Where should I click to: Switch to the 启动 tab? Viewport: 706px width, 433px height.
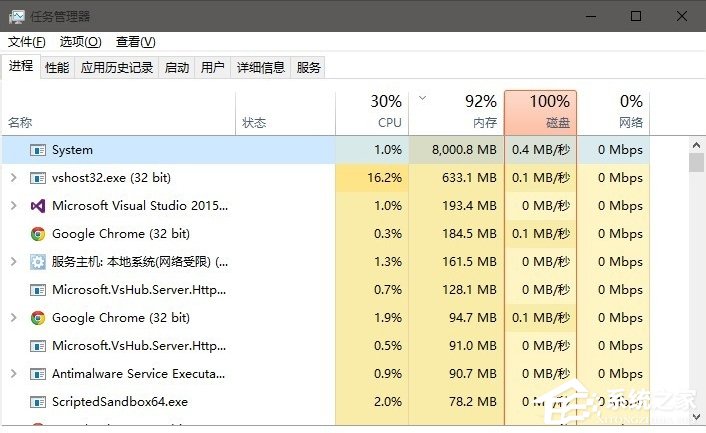pyautogui.click(x=176, y=68)
